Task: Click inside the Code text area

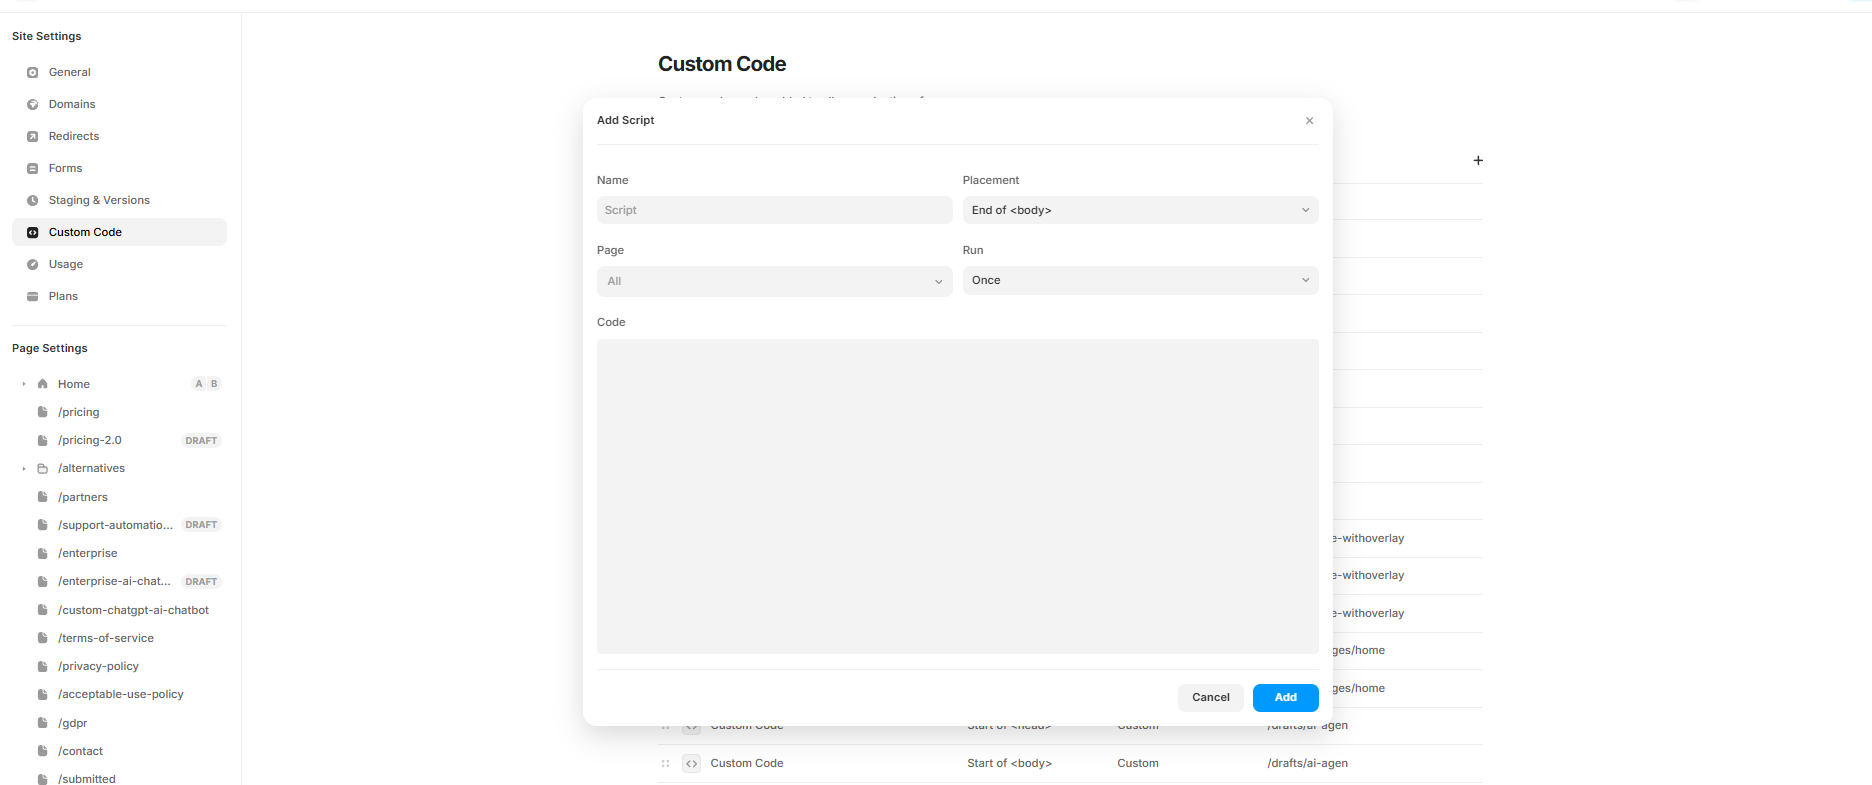Action: (957, 496)
